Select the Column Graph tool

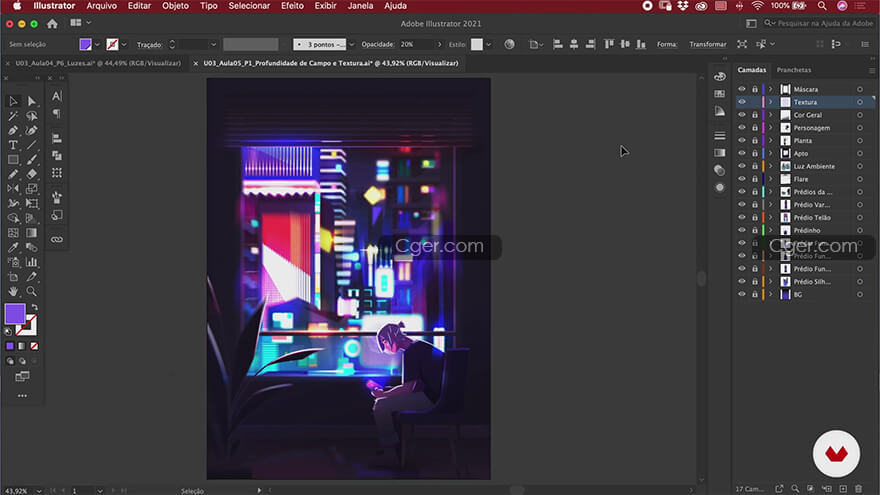point(31,262)
